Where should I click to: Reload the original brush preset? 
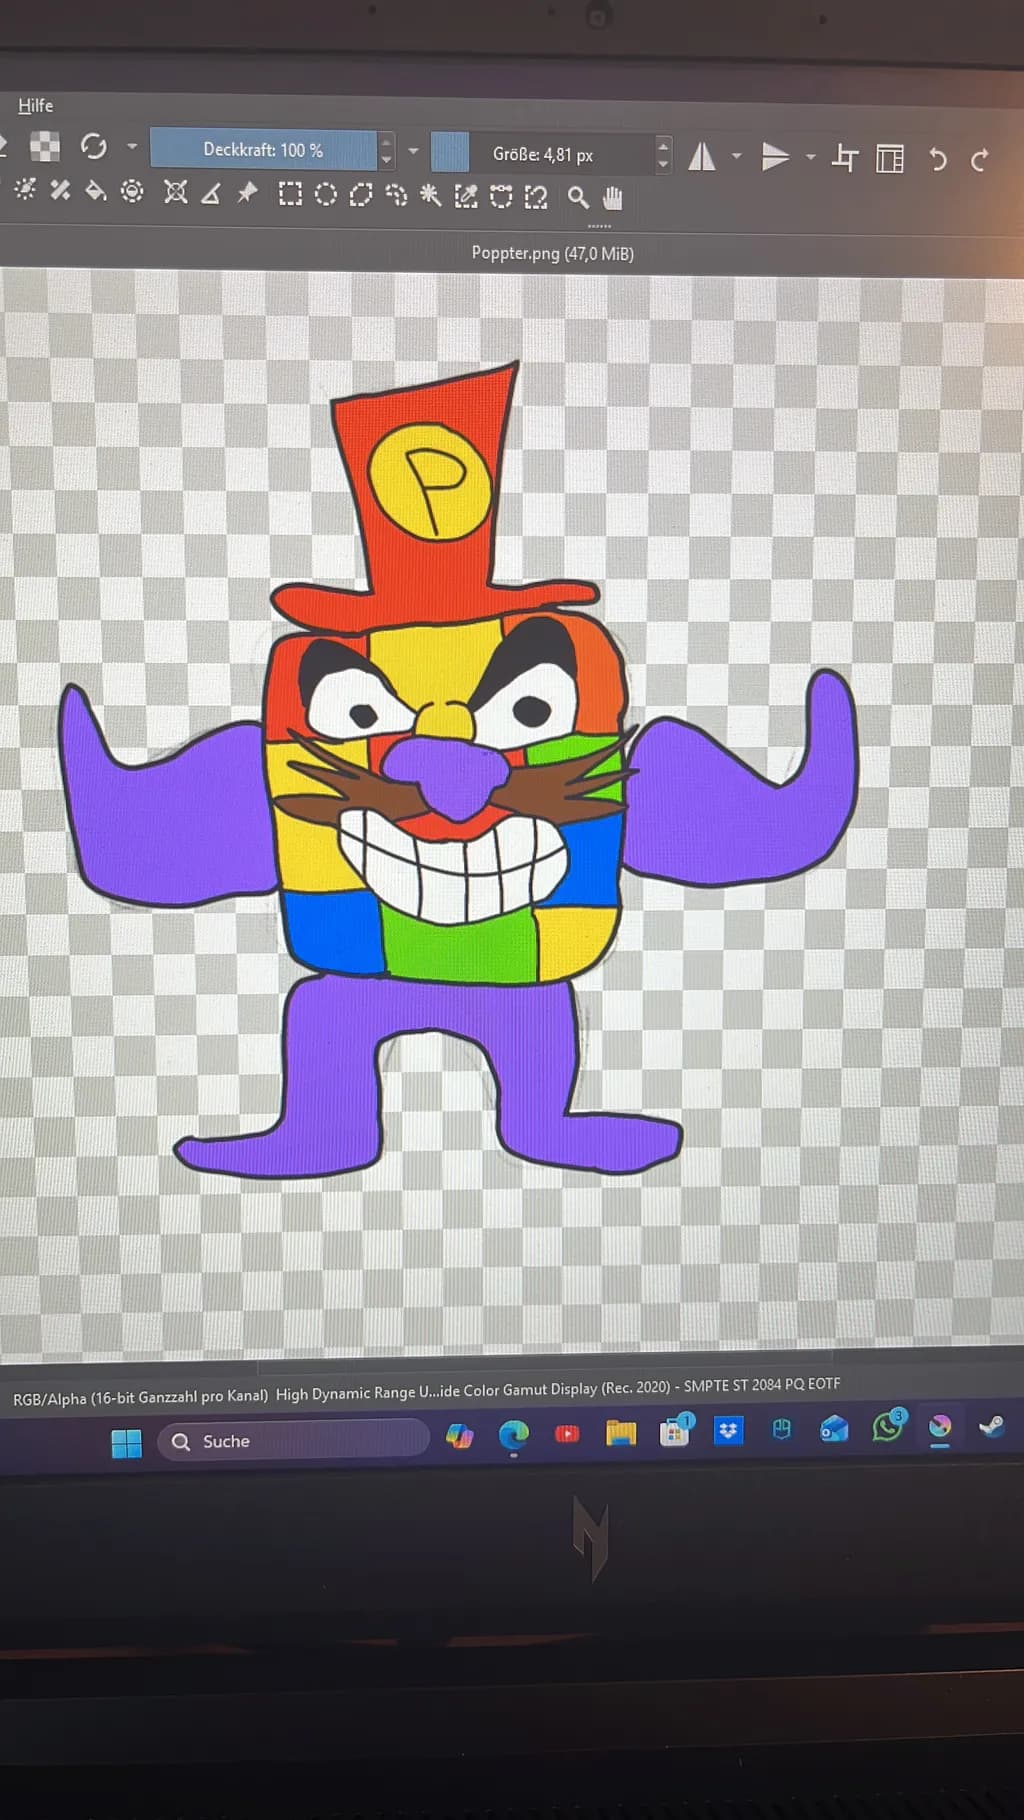point(94,147)
